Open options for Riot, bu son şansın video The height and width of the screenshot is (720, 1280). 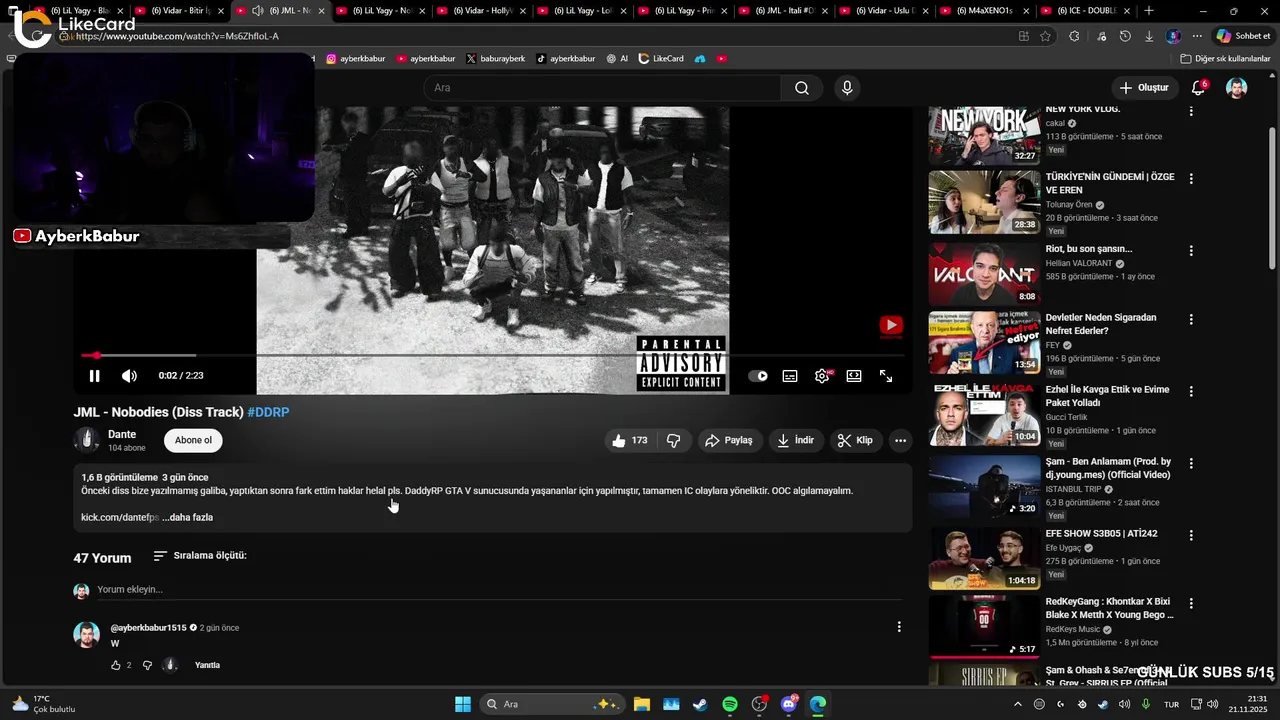click(x=1191, y=250)
